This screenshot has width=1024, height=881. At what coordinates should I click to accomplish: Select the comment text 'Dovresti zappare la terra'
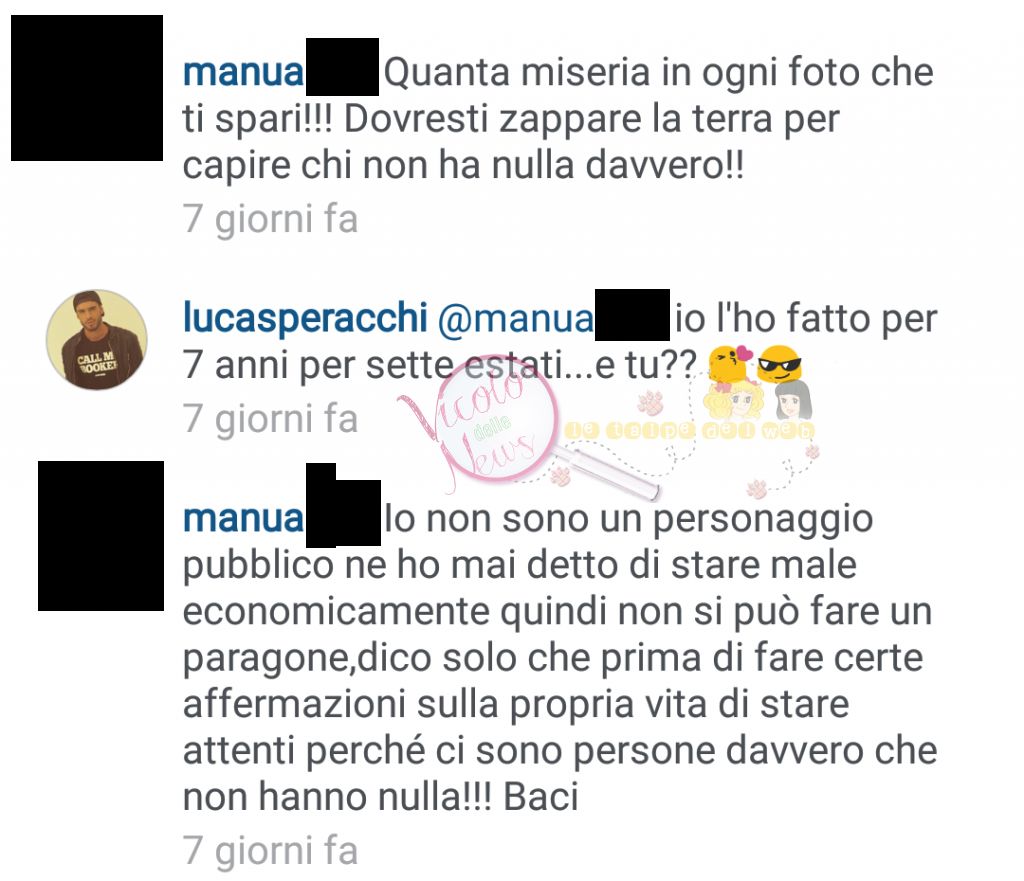click(x=559, y=120)
